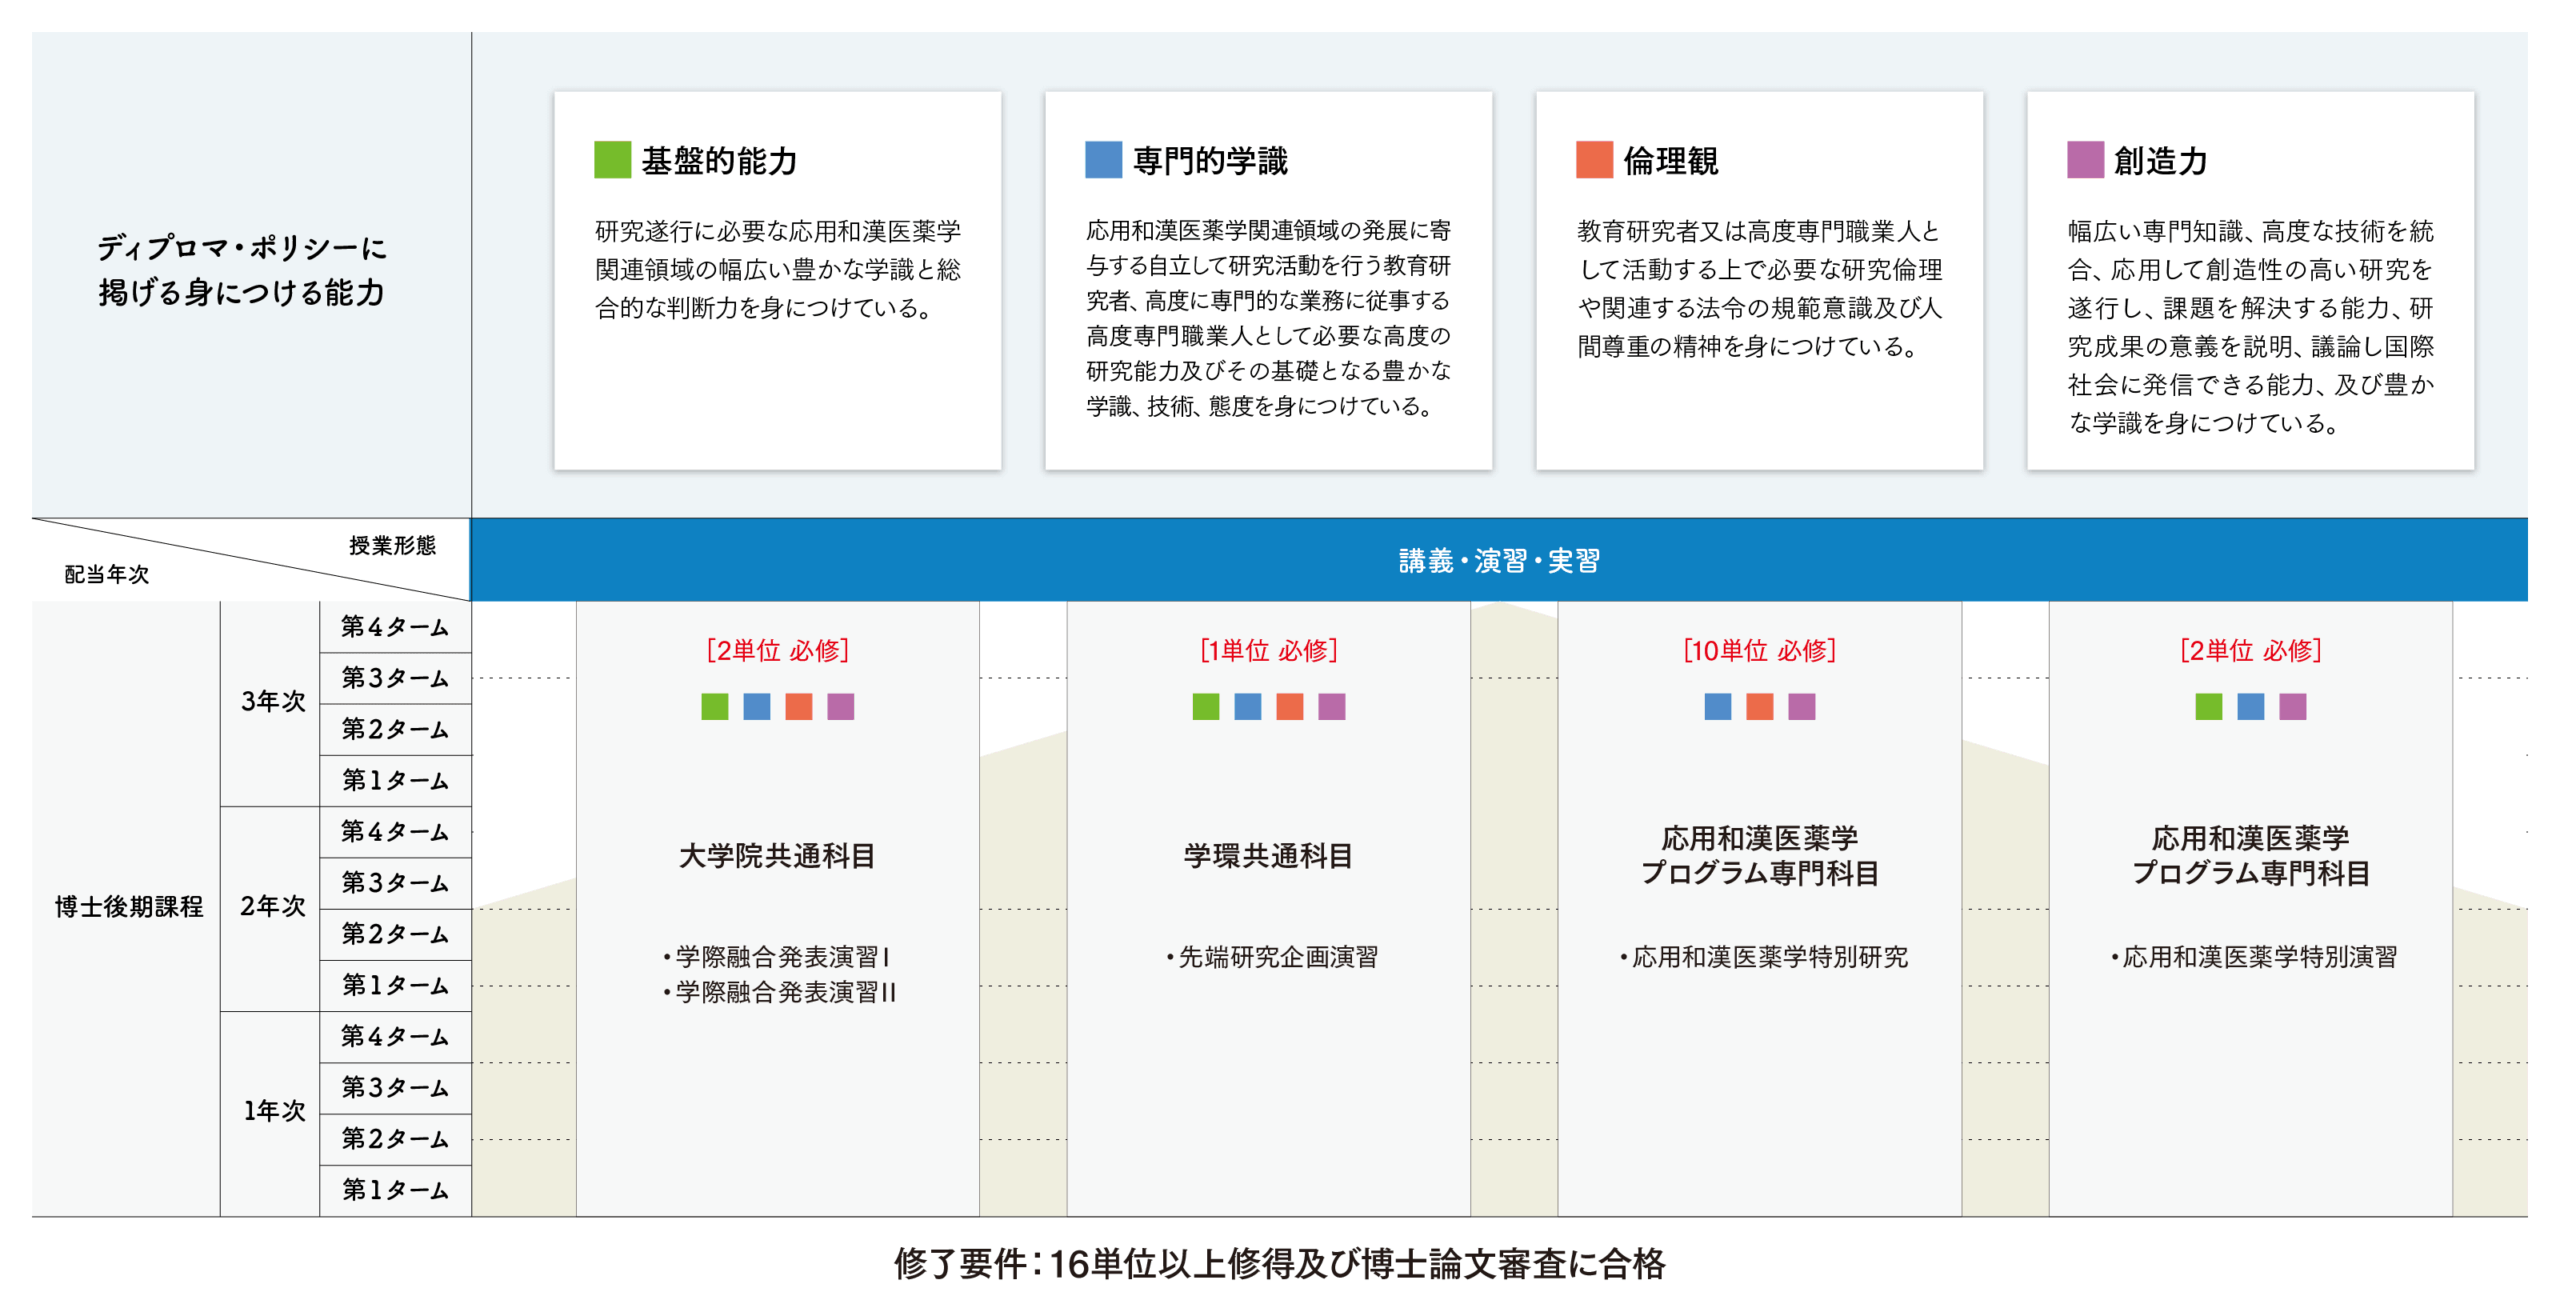Click the orange square beside 倫理観
The image size is (2560, 1312).
(x=1594, y=160)
